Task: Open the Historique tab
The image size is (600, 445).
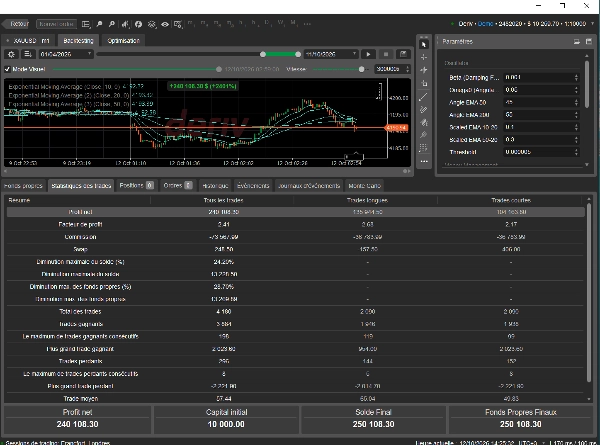Action: coord(215,186)
